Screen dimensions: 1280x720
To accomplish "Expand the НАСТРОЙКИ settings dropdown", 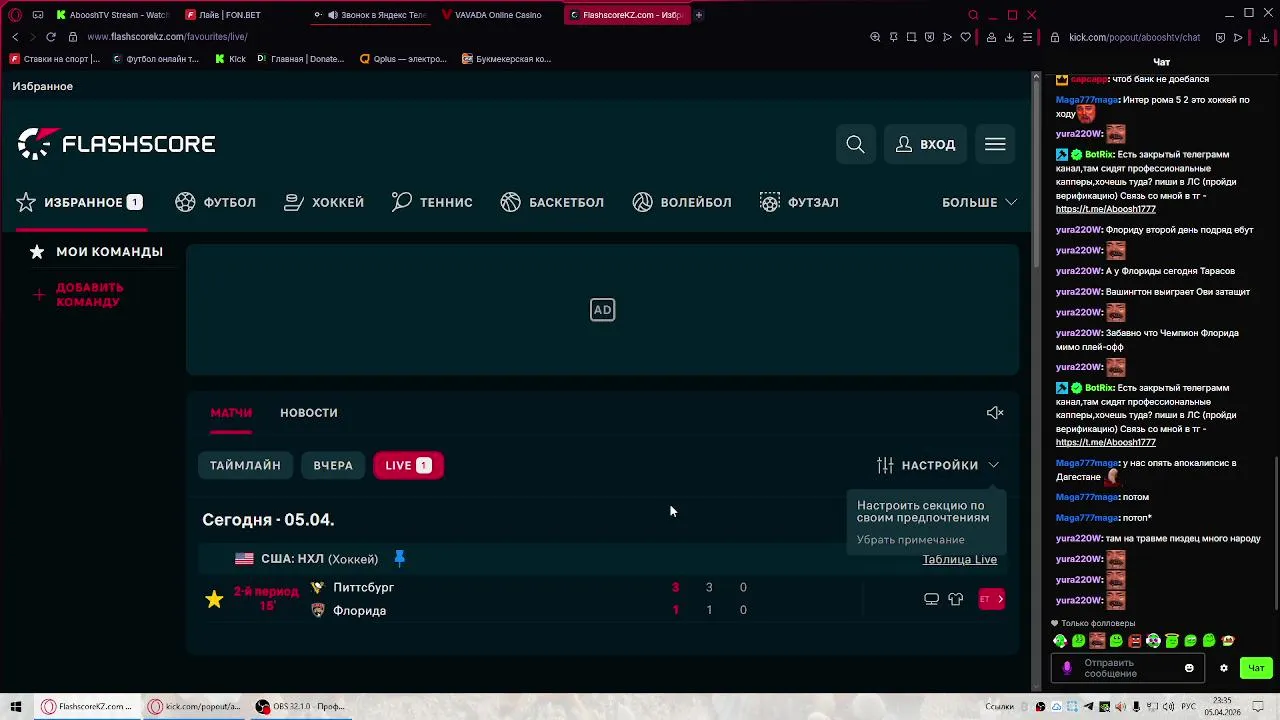I will point(937,465).
